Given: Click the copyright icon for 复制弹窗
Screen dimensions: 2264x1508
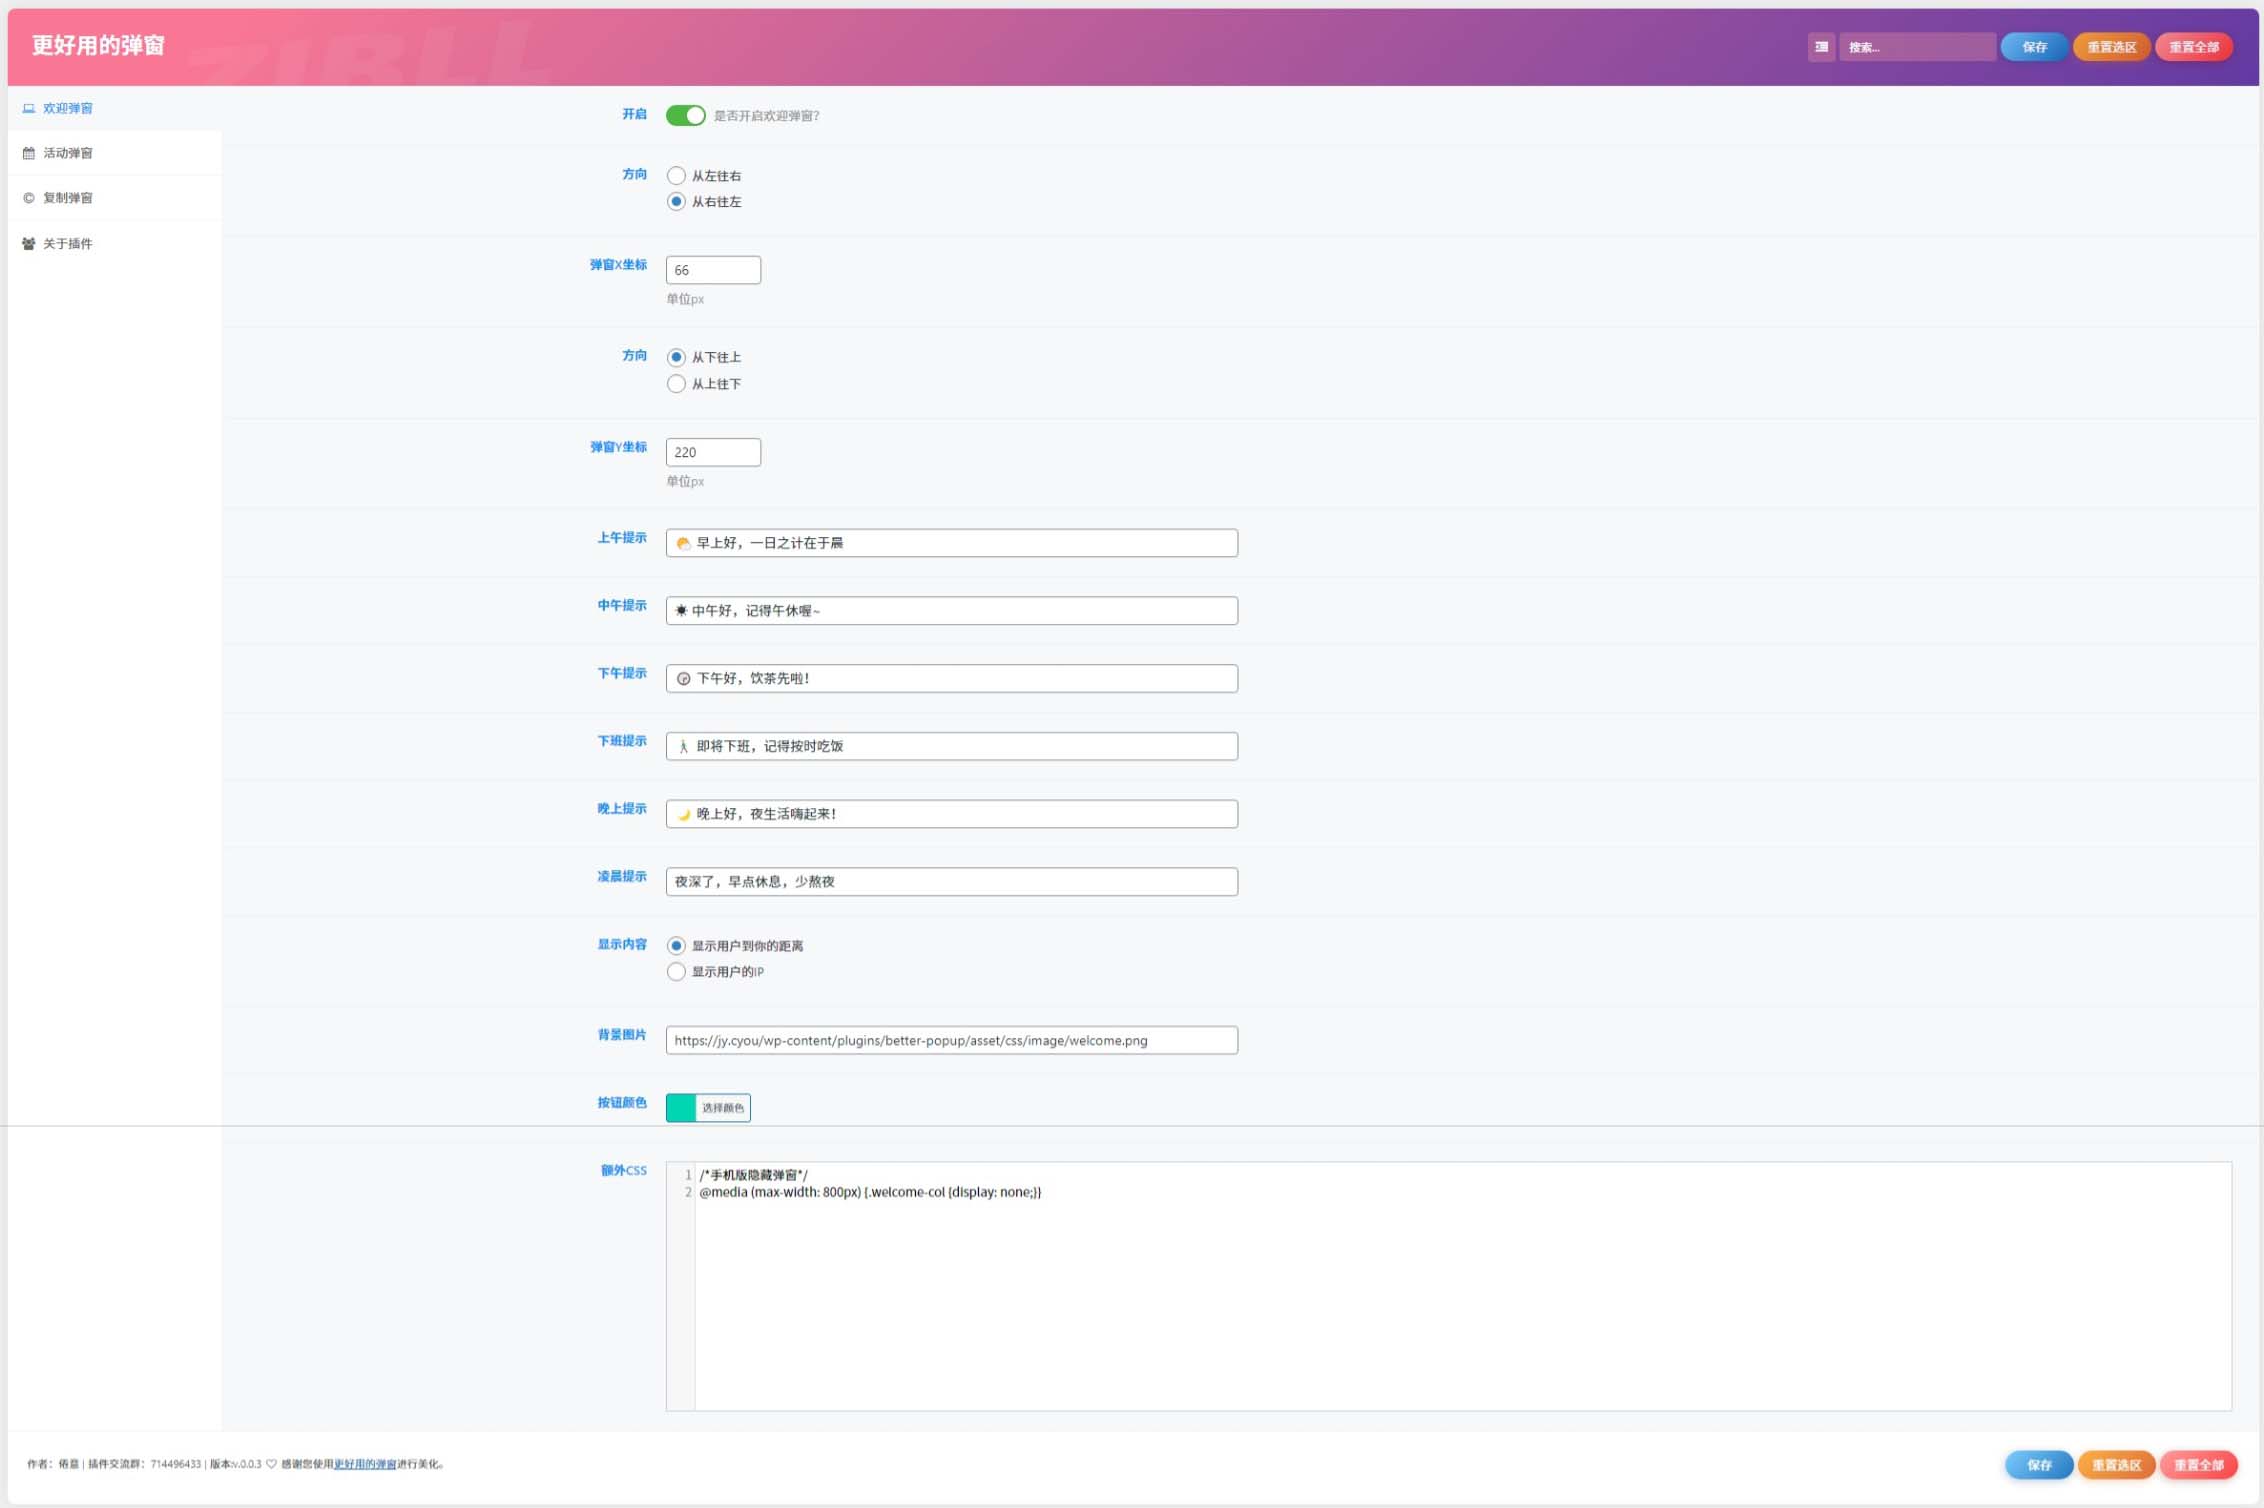Looking at the screenshot, I should point(29,198).
